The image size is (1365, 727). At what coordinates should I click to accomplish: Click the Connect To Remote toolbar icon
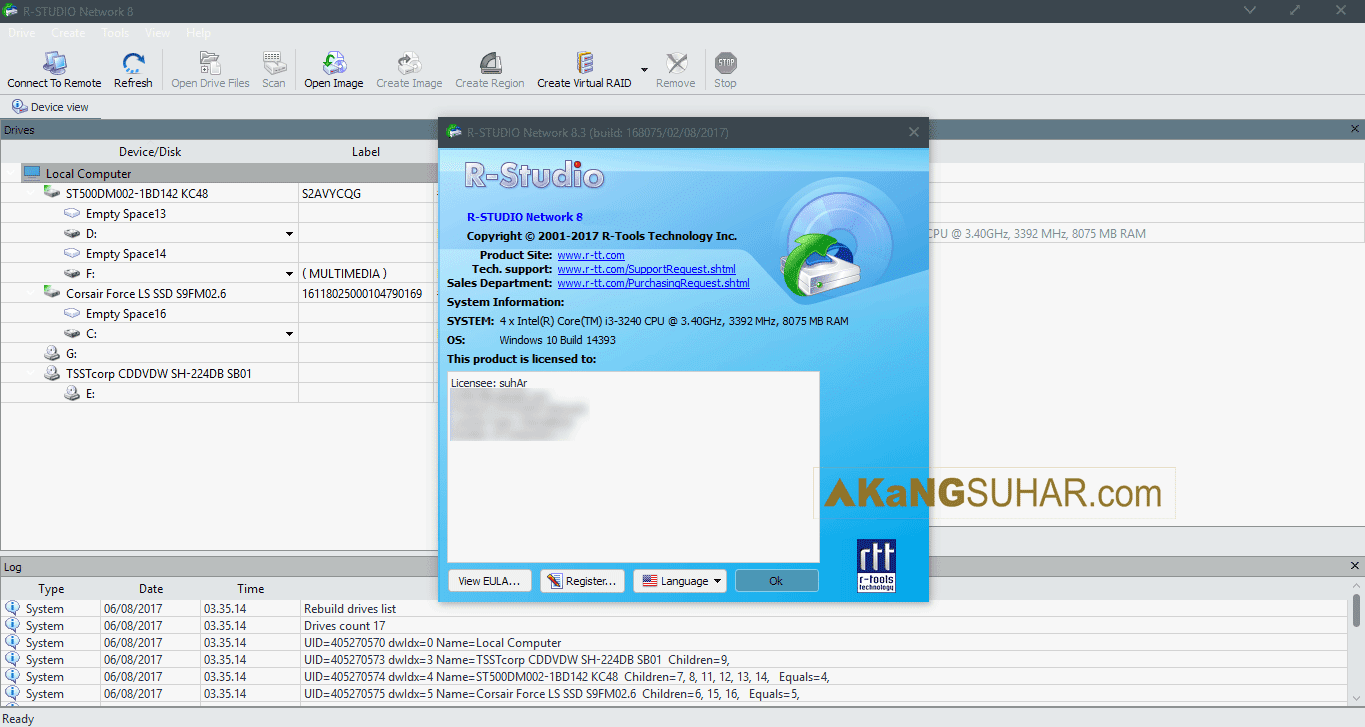(x=54, y=63)
